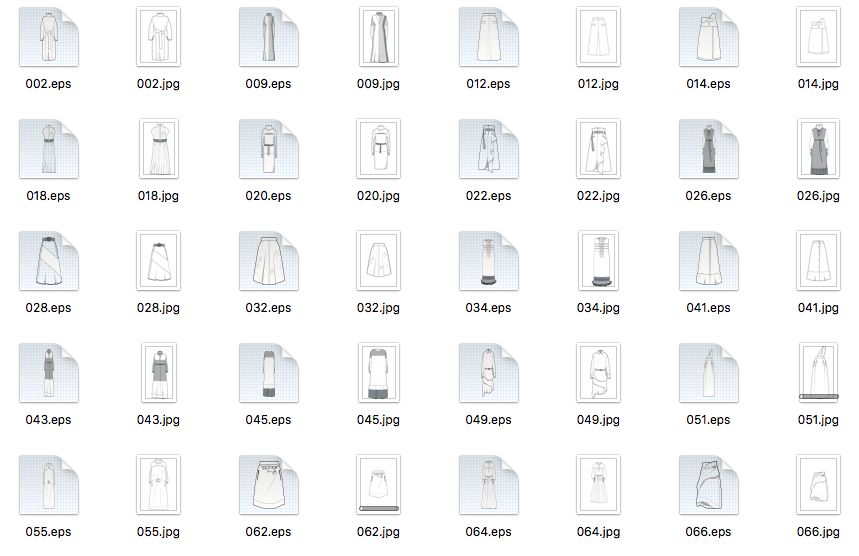Click the file name label "034.jpg"
The height and width of the screenshot is (556, 859).
click(x=598, y=308)
